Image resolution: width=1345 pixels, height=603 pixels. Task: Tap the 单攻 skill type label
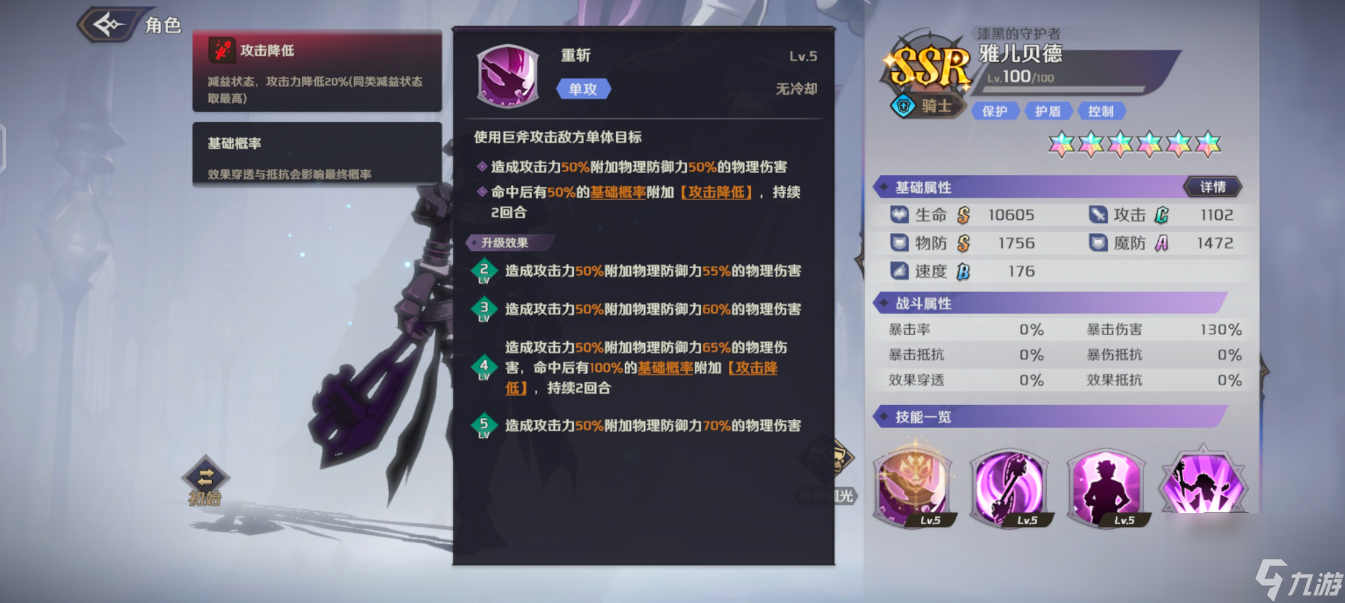coord(584,89)
